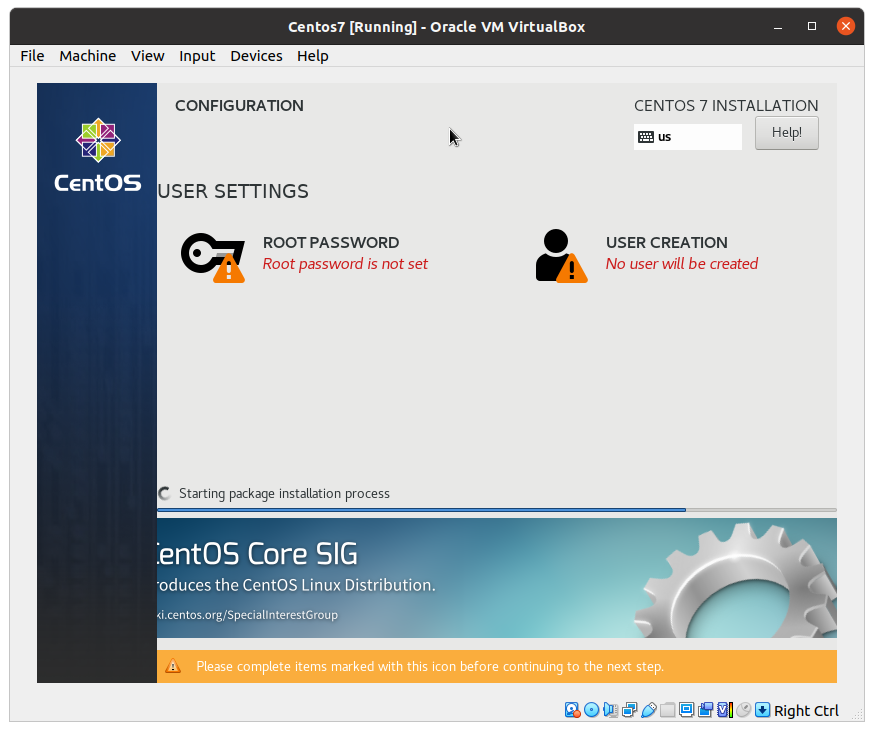Image resolution: width=874 pixels, height=731 pixels.
Task: Click the us keyboard layout field
Action: point(688,137)
